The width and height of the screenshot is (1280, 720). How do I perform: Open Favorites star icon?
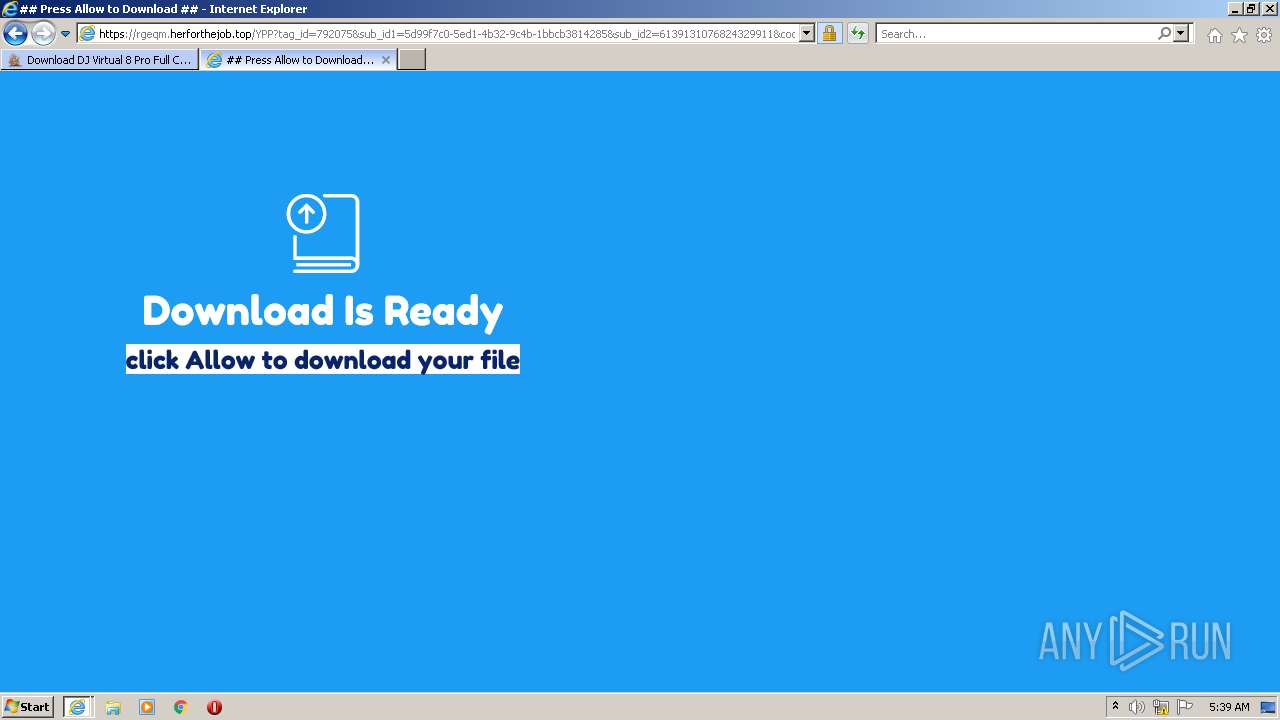pos(1239,35)
